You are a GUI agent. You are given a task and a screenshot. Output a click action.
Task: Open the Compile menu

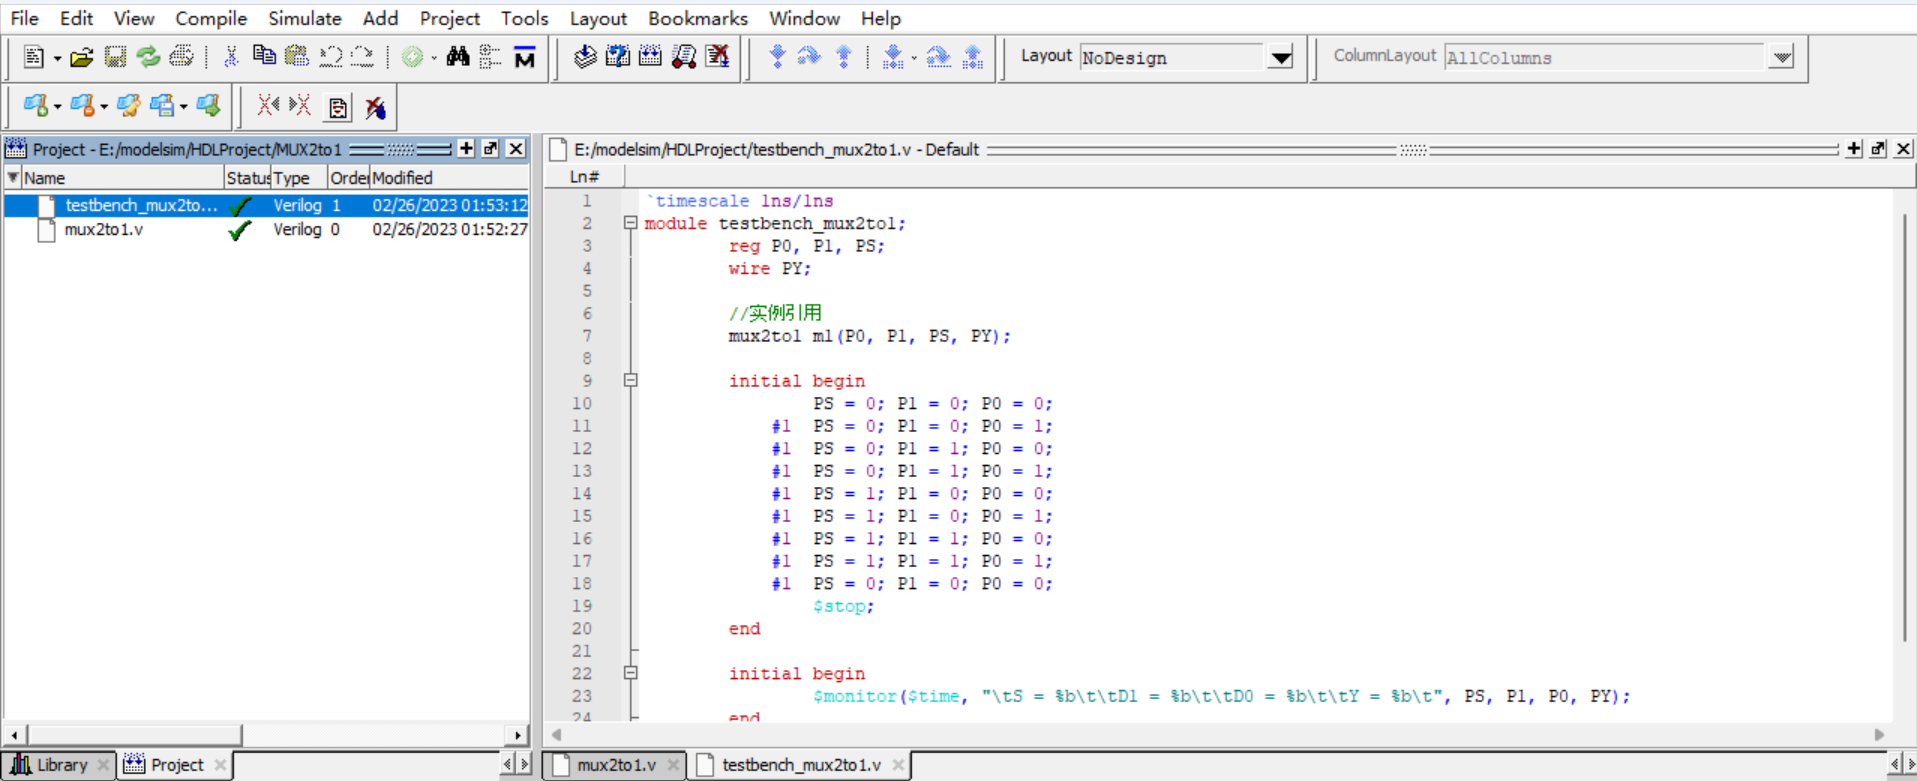210,18
